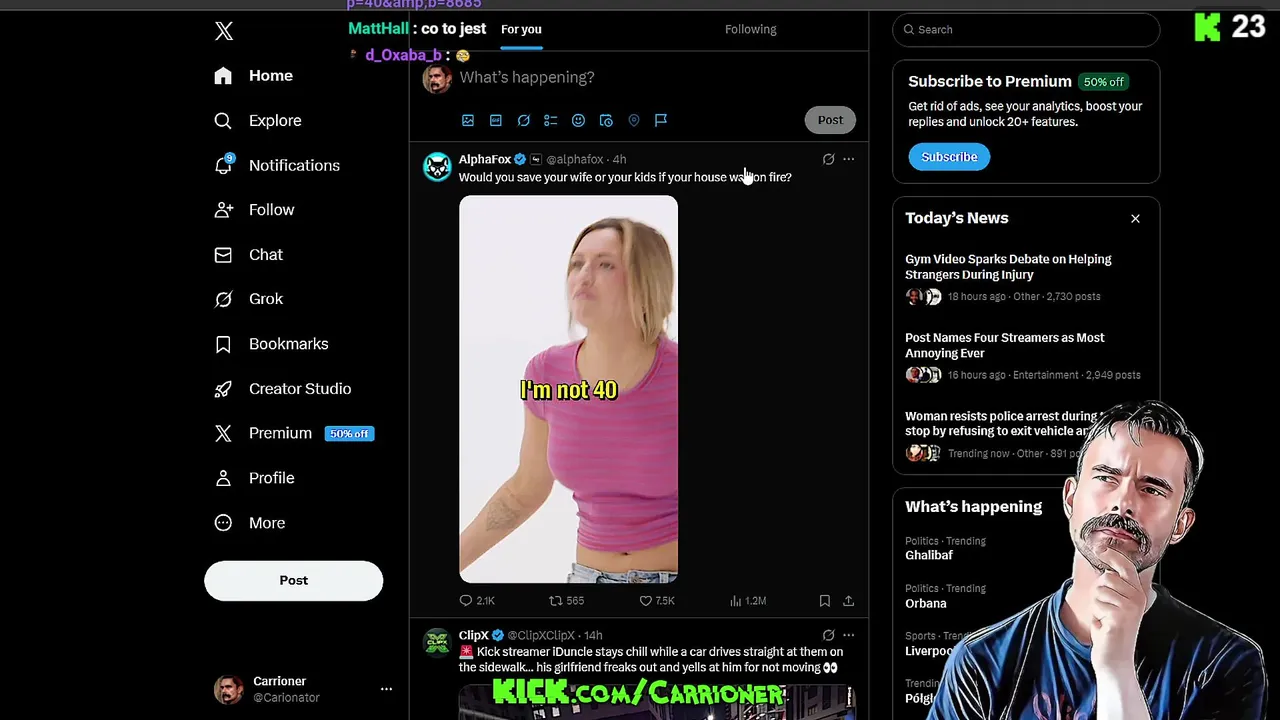Bookmark the AlphaFox post
Image resolution: width=1280 pixels, height=720 pixels.
(x=825, y=601)
